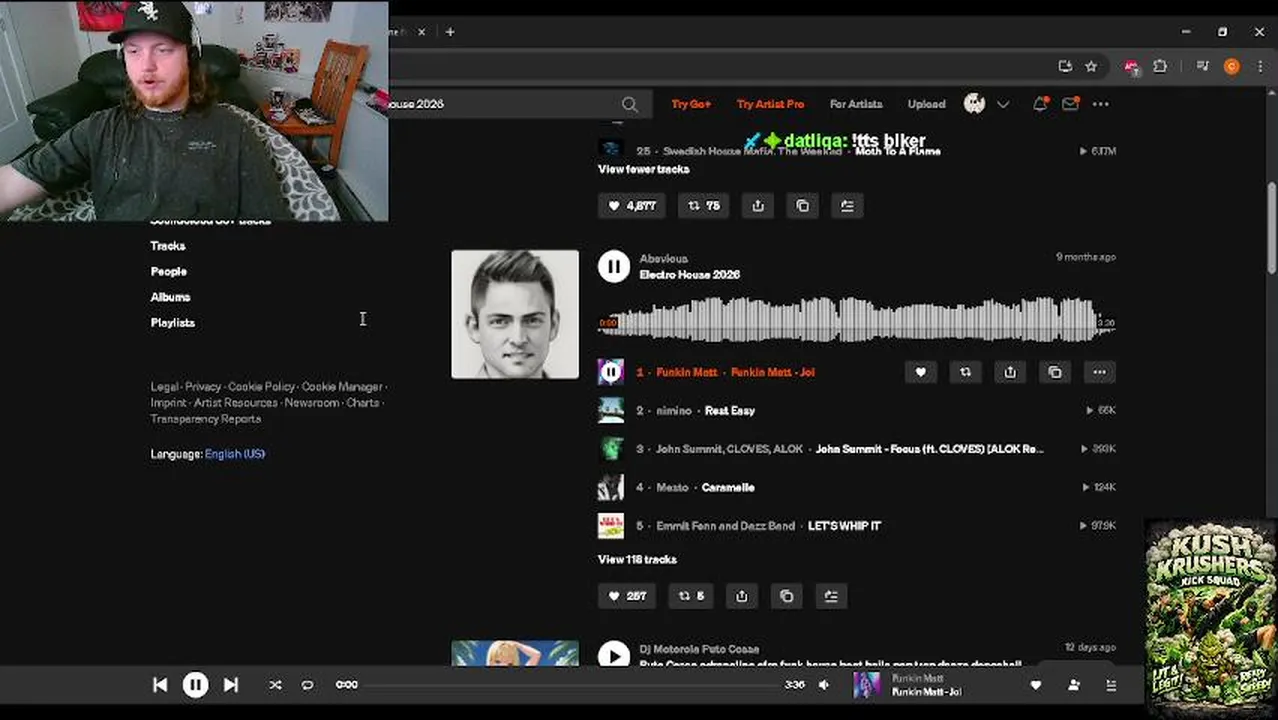1278x720 pixels.
Task: Click View fewer tracks
Action: pos(644,169)
